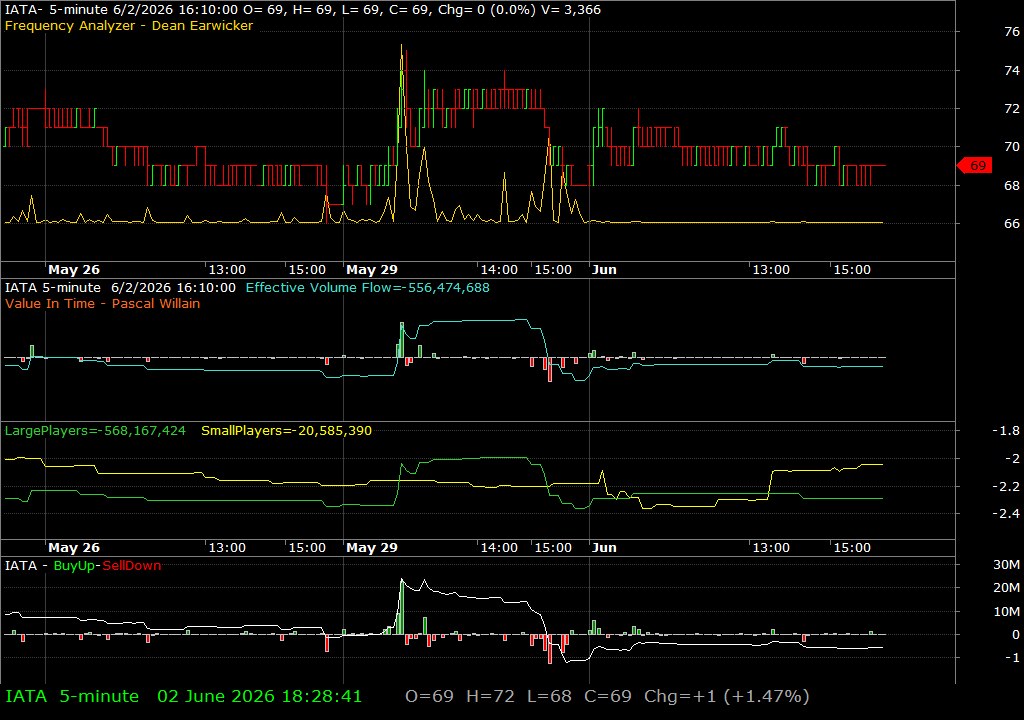Click the green BuyUp legend label
The image size is (1024, 720).
74,565
